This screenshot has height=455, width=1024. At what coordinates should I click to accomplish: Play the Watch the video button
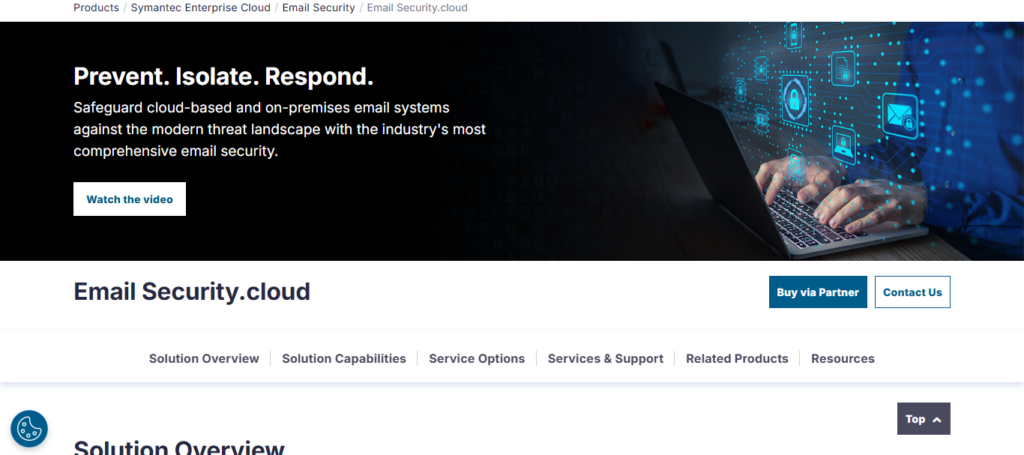coord(129,199)
